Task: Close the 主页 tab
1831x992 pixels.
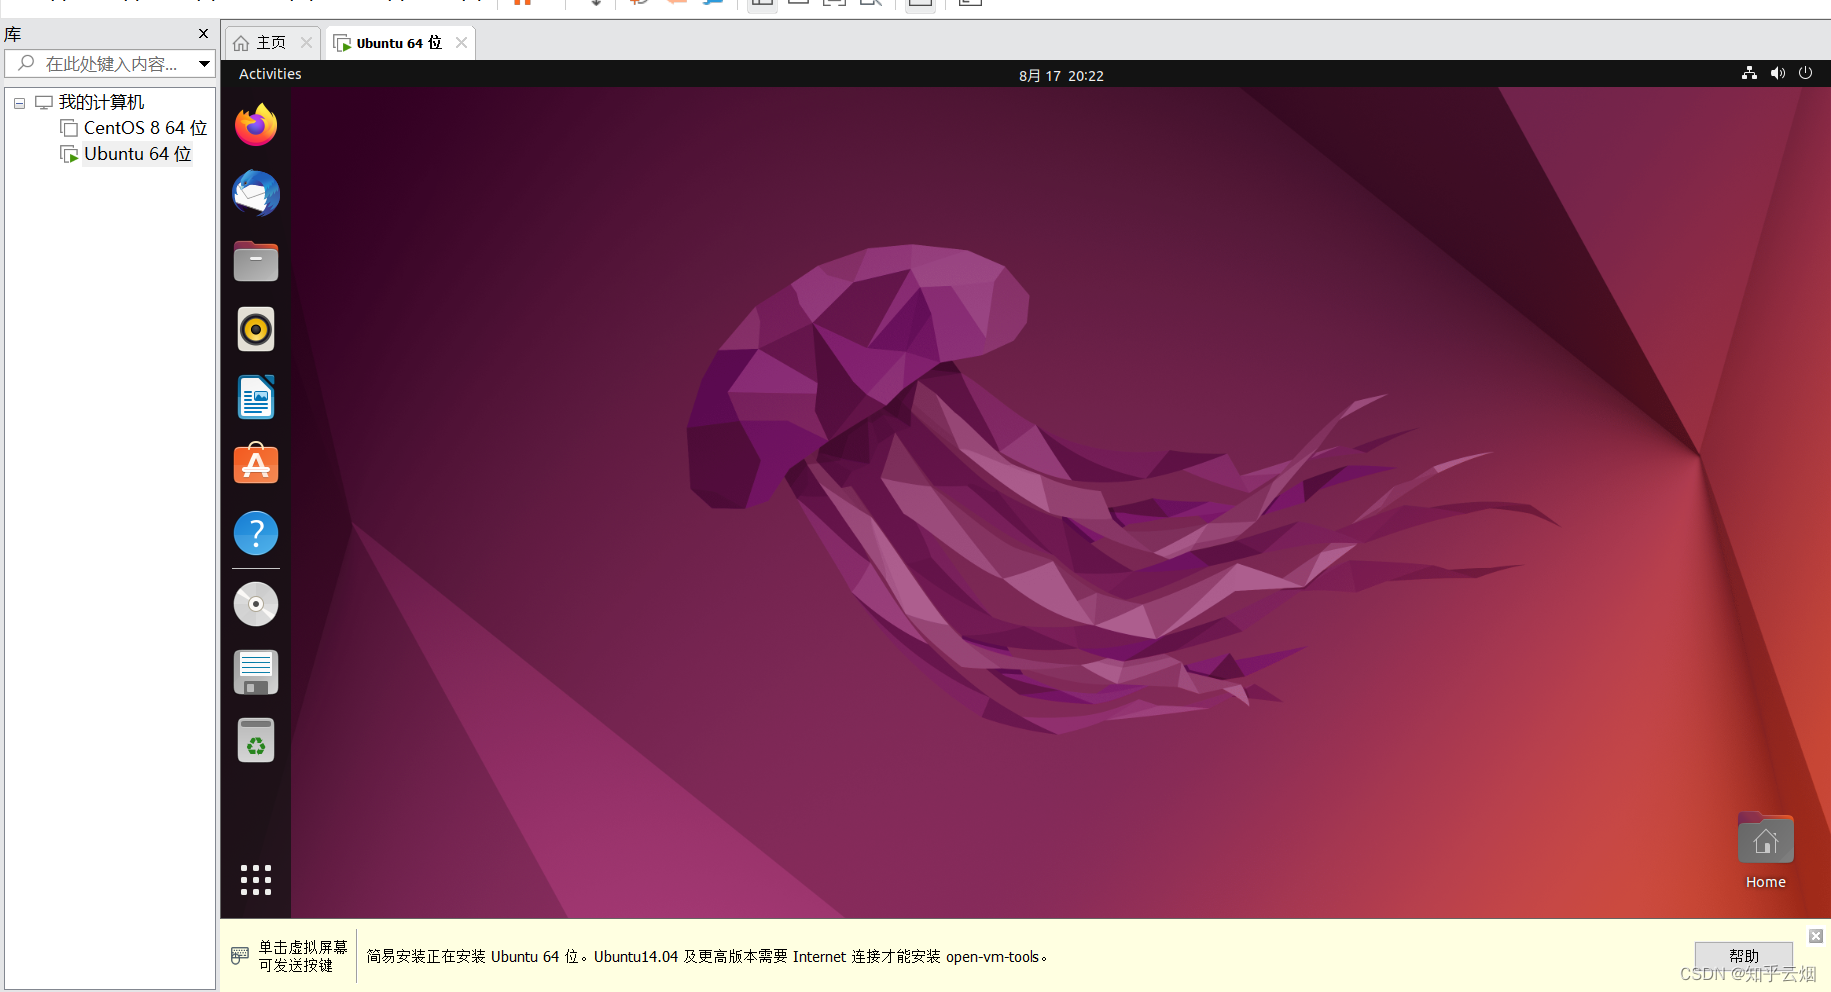Action: pyautogui.click(x=306, y=42)
